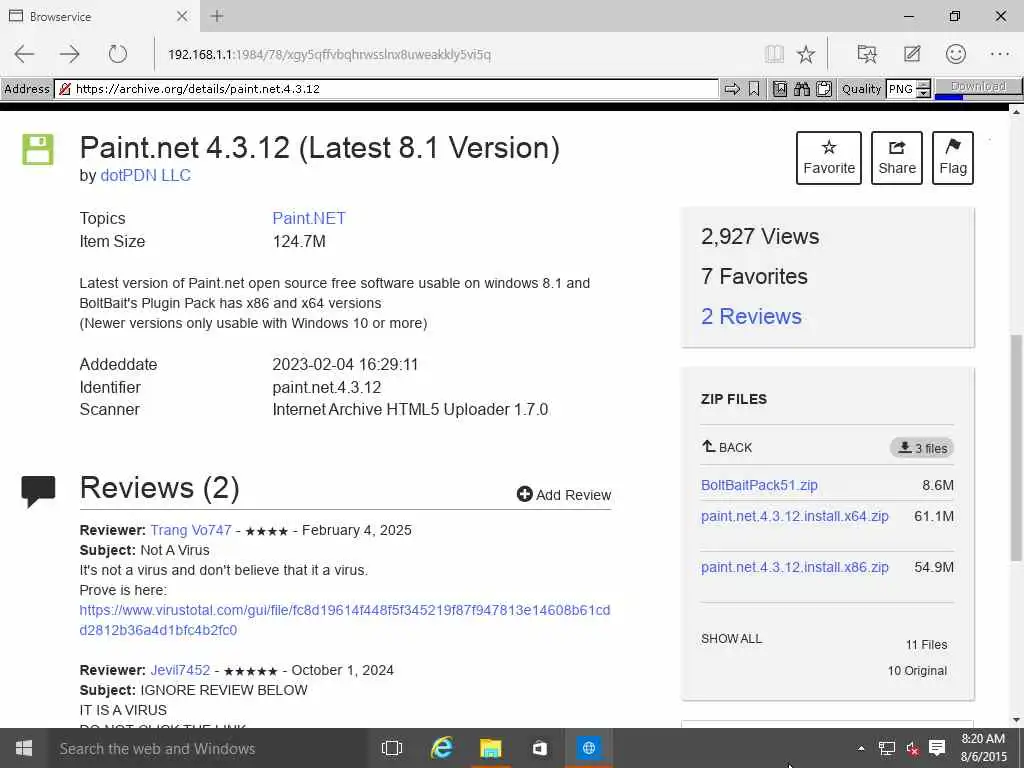Open the dotPDN LLC author link
Viewport: 1024px width, 768px height.
pyautogui.click(x=146, y=176)
